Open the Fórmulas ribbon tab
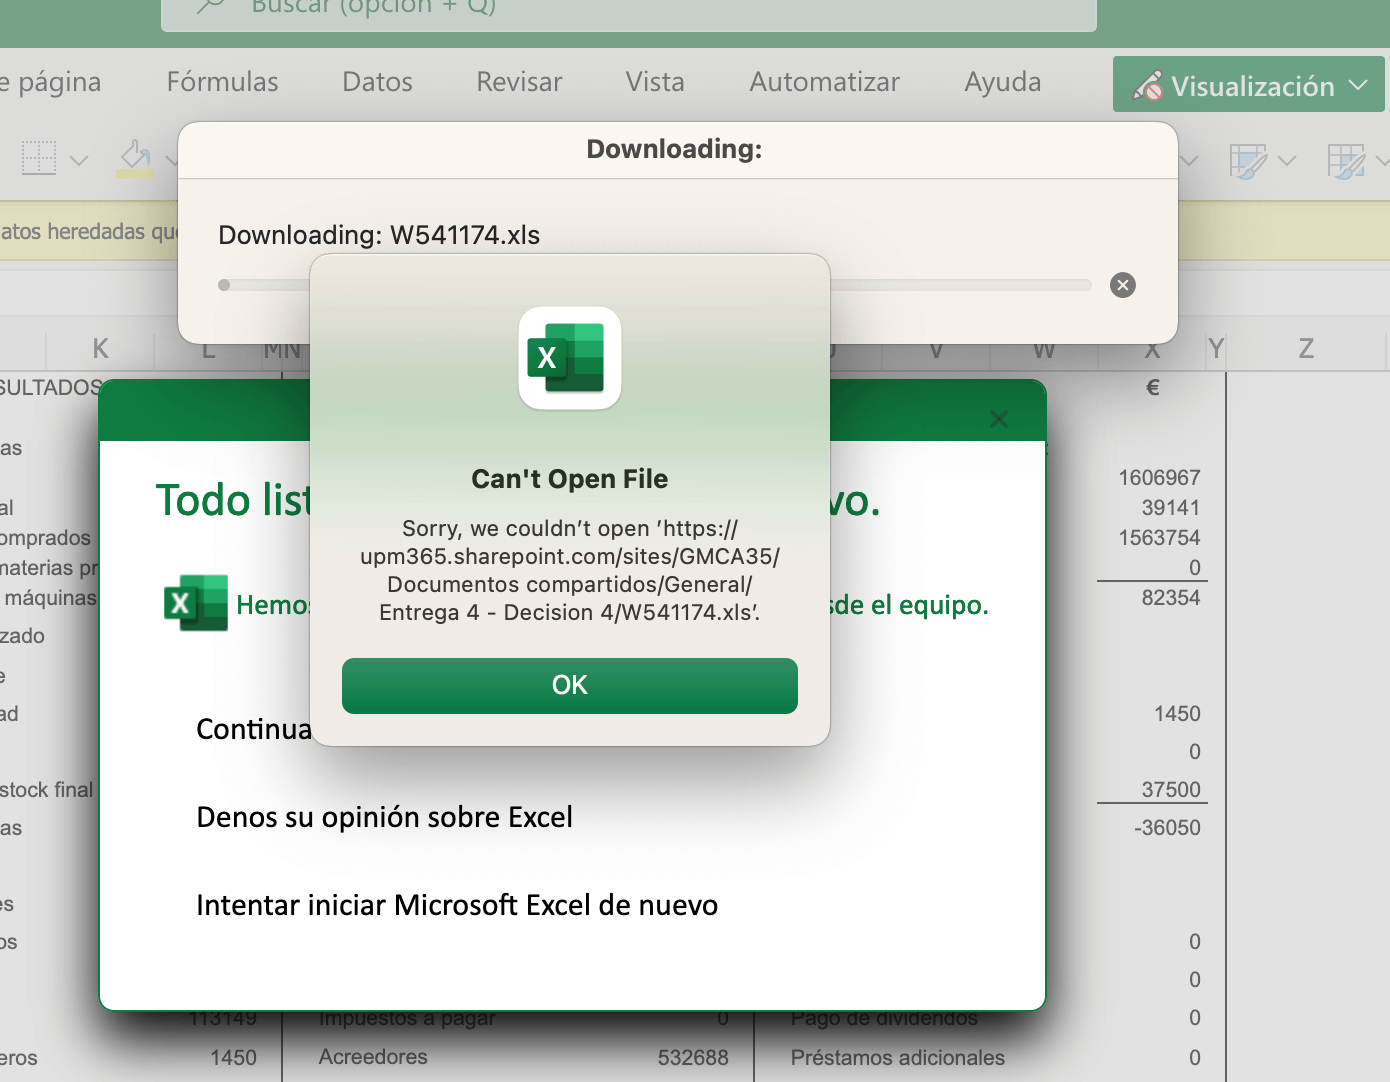This screenshot has width=1390, height=1082. click(223, 82)
